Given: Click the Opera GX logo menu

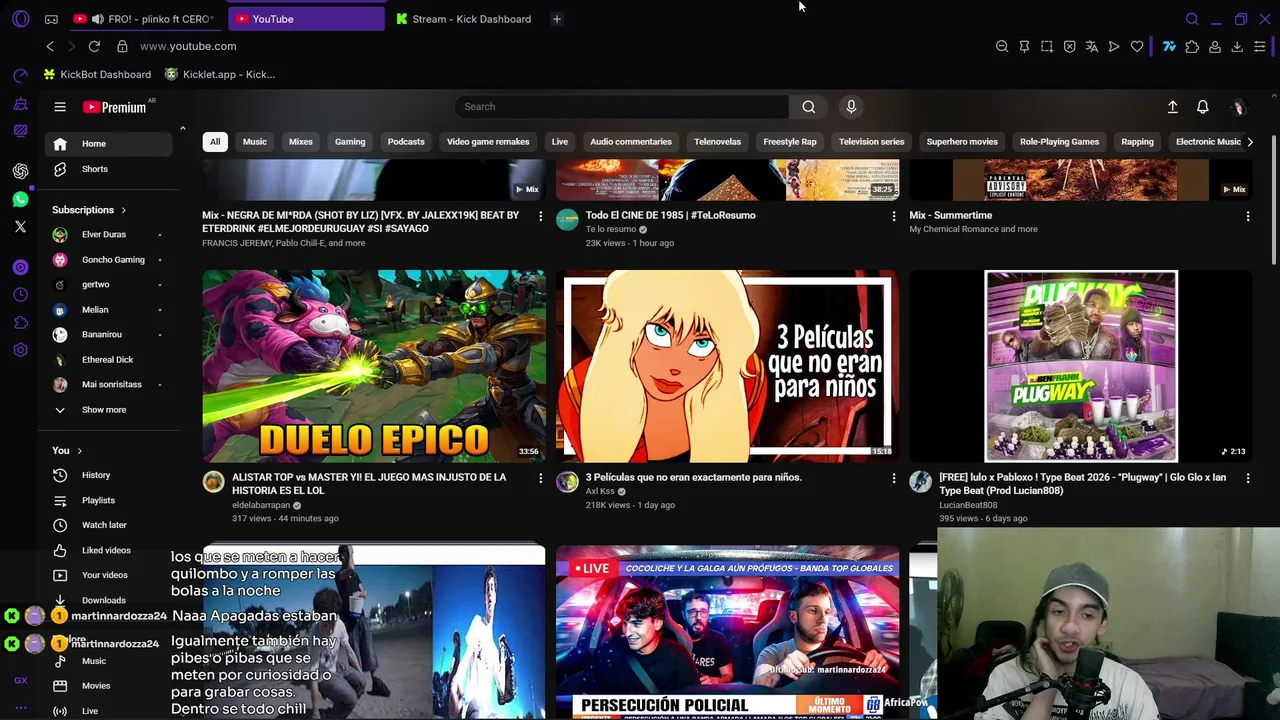Looking at the screenshot, I should coord(20,19).
